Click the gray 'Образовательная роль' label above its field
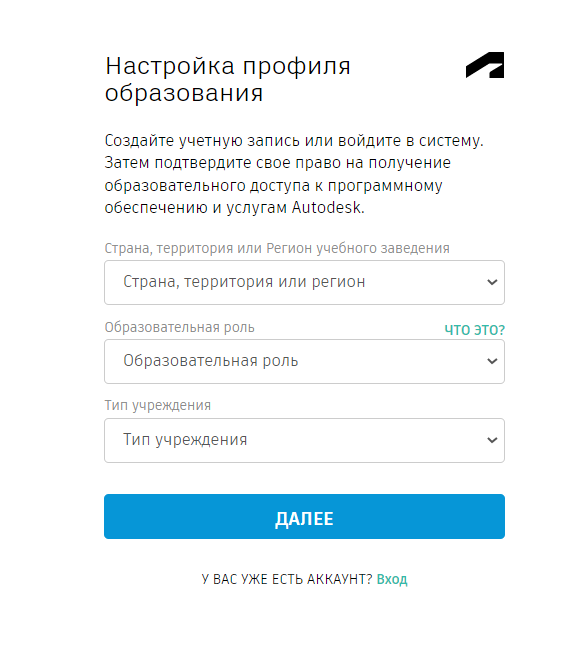This screenshot has width=570, height=658. (180, 327)
